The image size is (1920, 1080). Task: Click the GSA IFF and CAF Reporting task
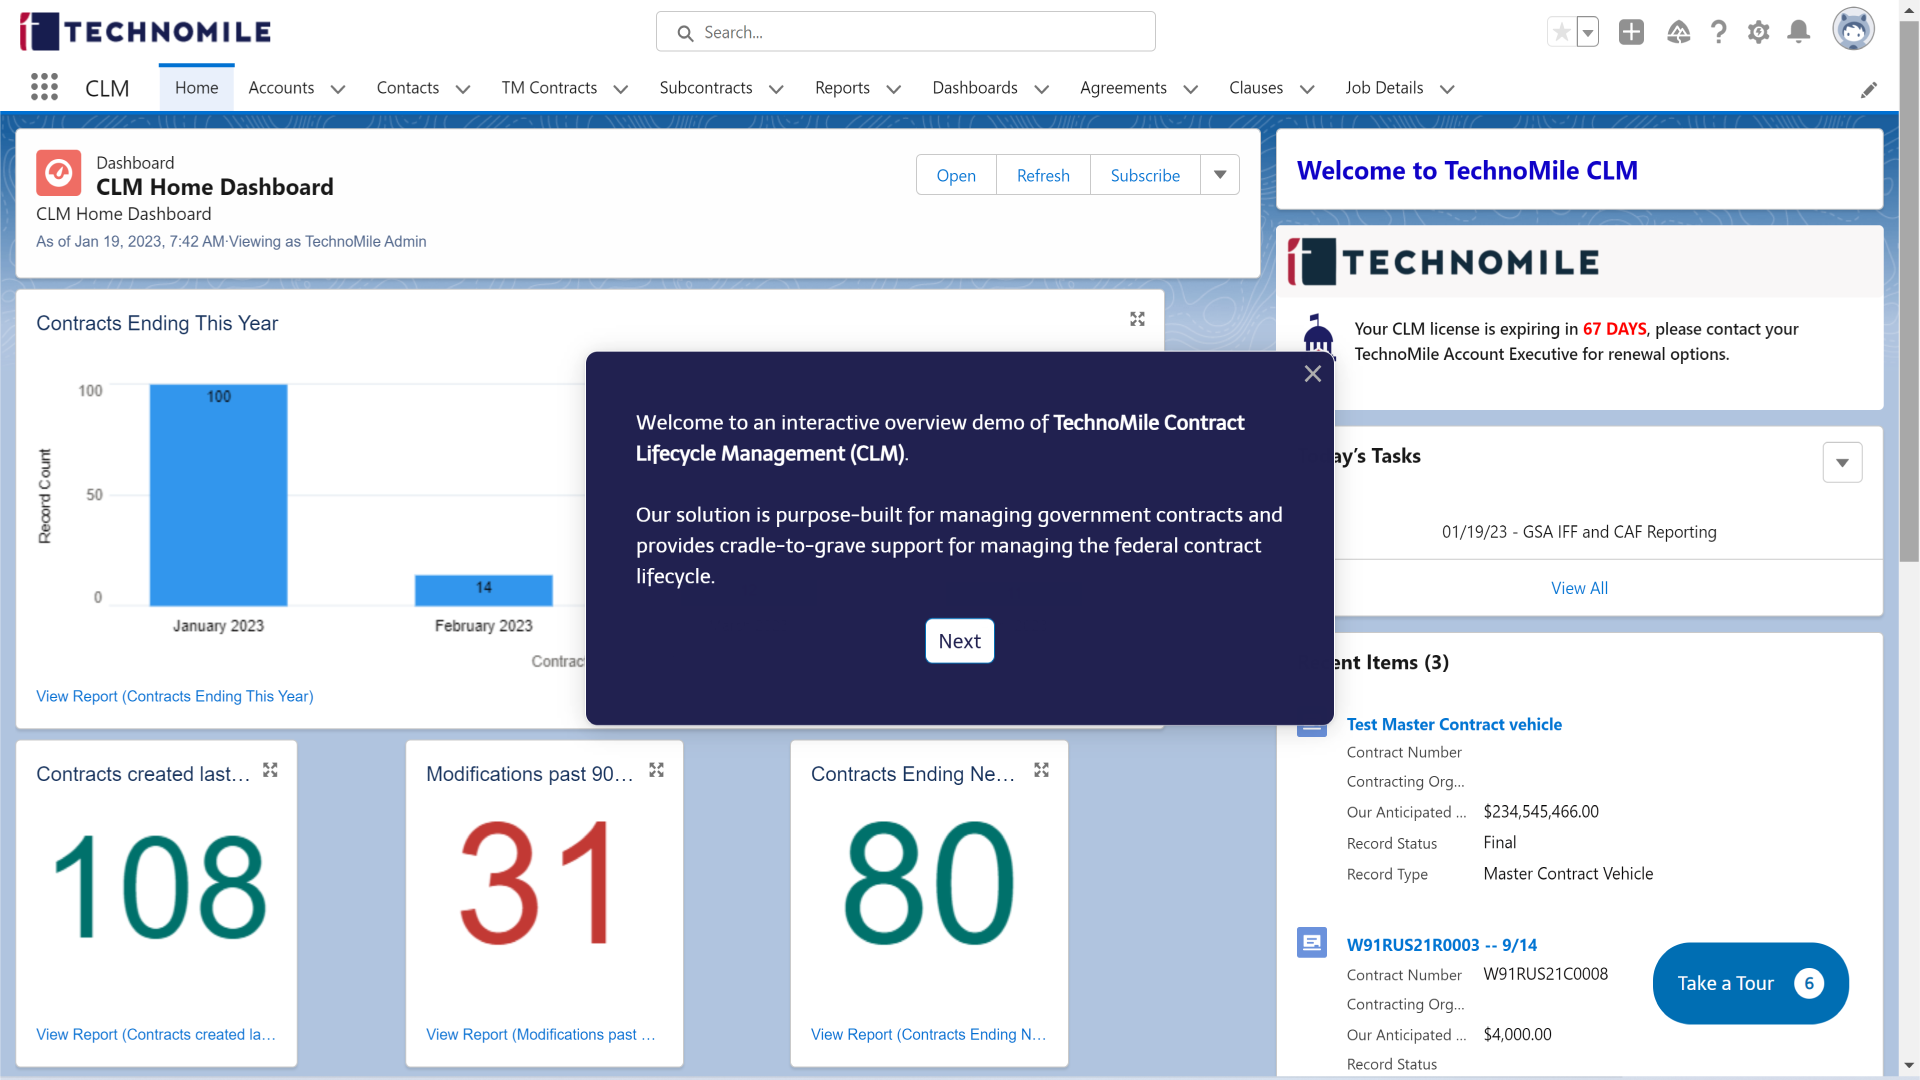(1579, 532)
